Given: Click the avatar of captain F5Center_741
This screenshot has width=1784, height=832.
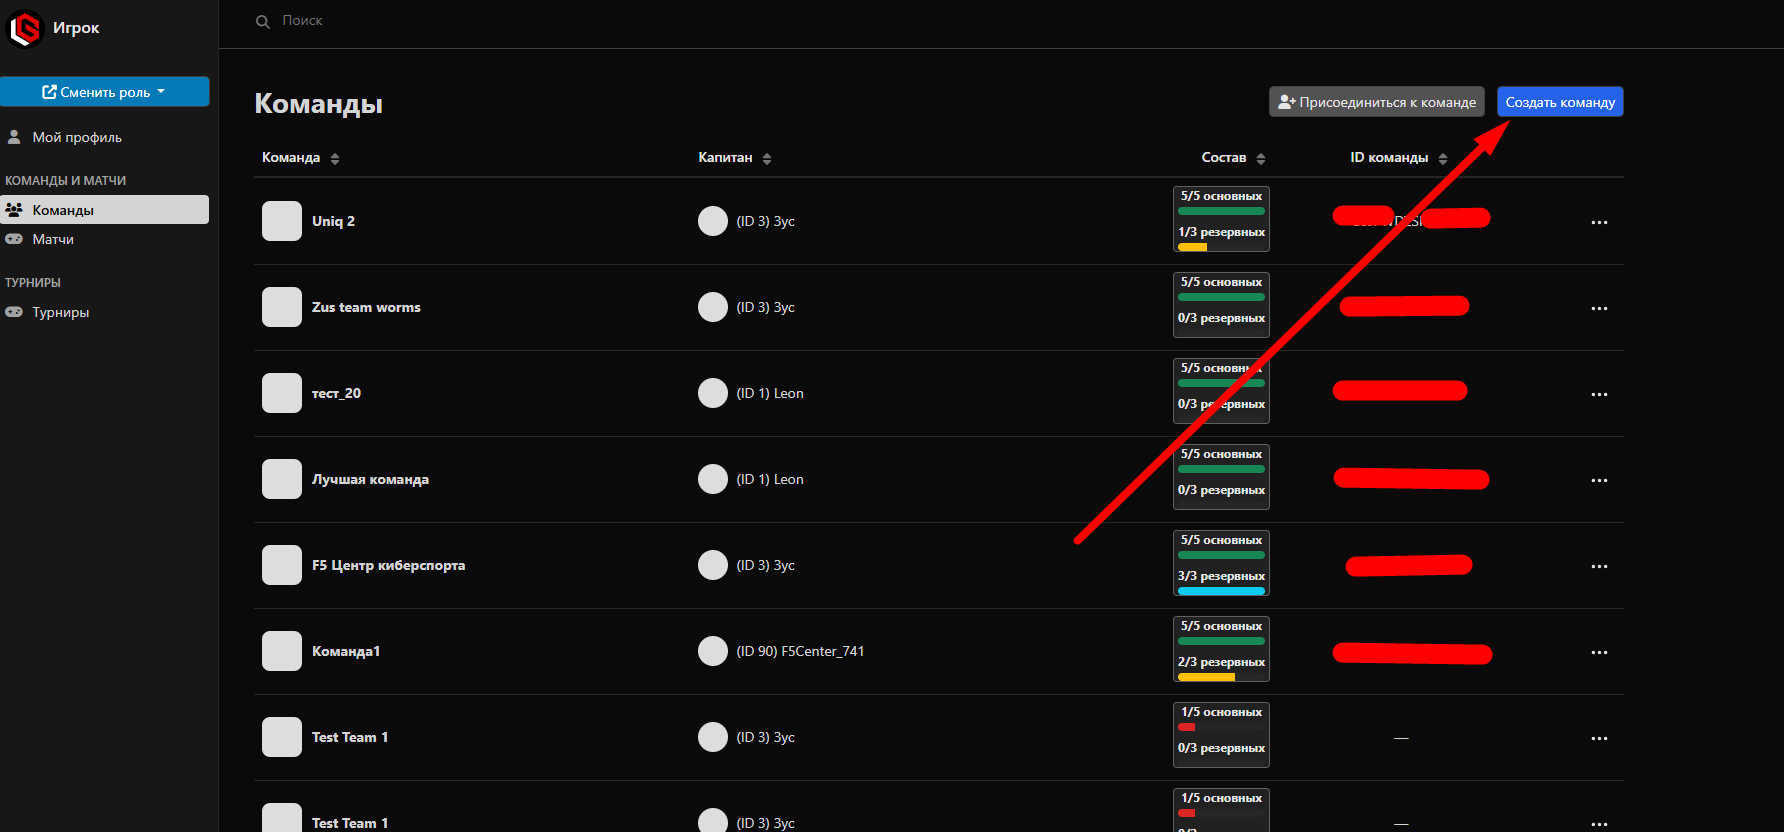Looking at the screenshot, I should (x=712, y=651).
